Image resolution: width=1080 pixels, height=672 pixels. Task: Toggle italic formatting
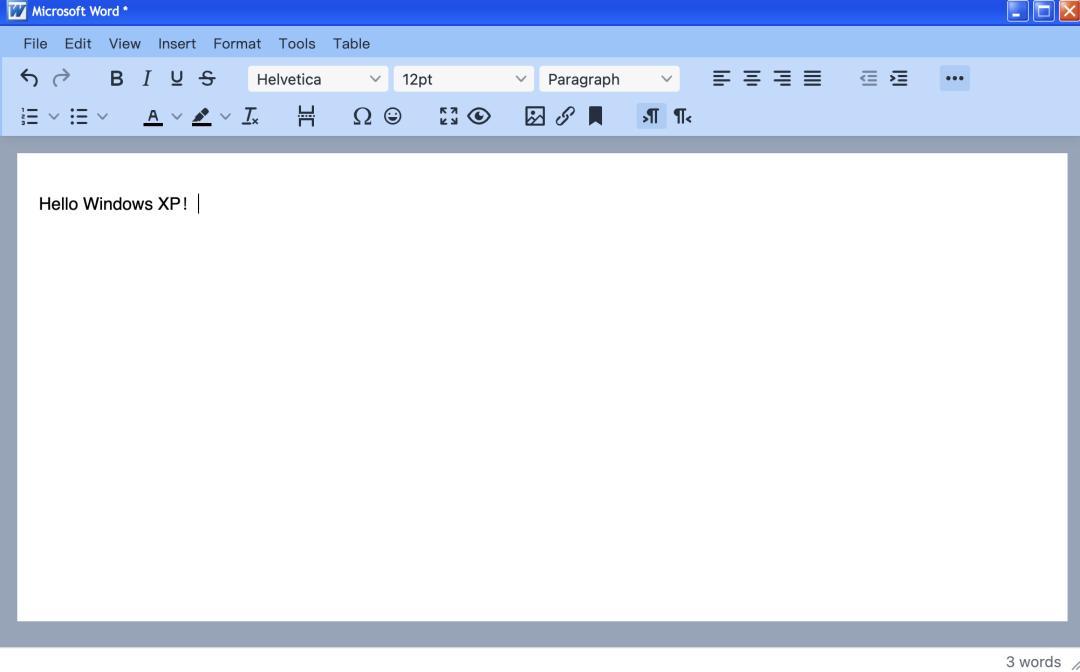146,78
